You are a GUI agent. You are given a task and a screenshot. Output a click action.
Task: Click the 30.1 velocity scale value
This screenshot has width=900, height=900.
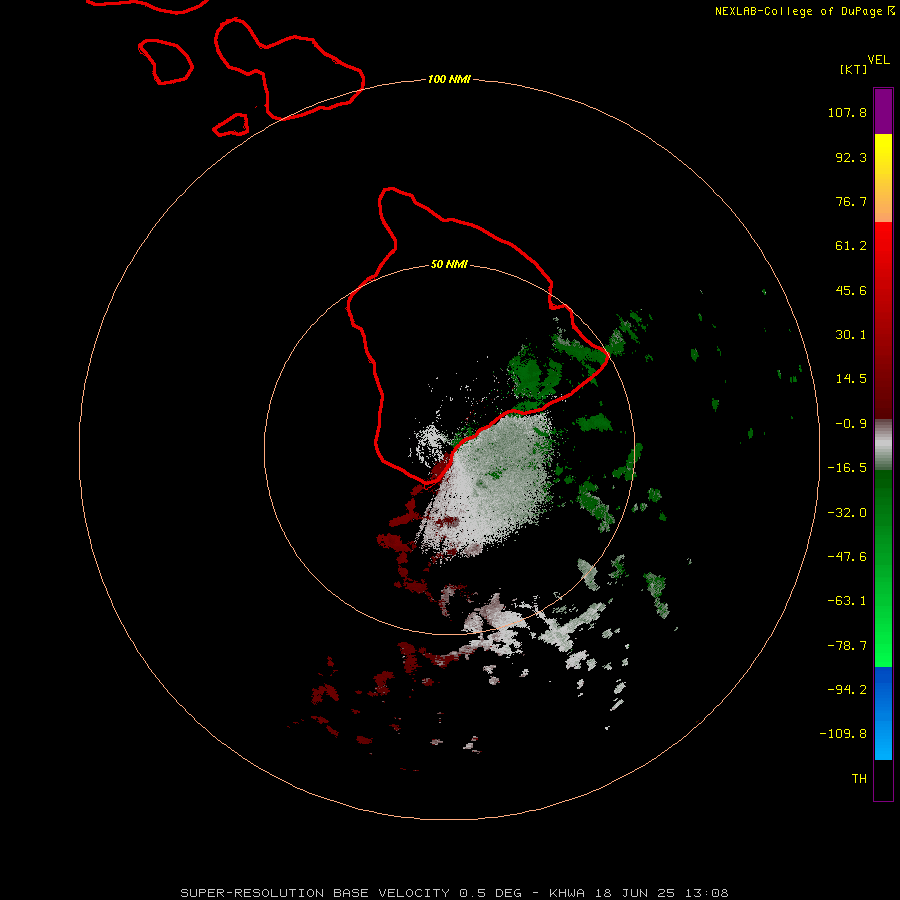[851, 335]
